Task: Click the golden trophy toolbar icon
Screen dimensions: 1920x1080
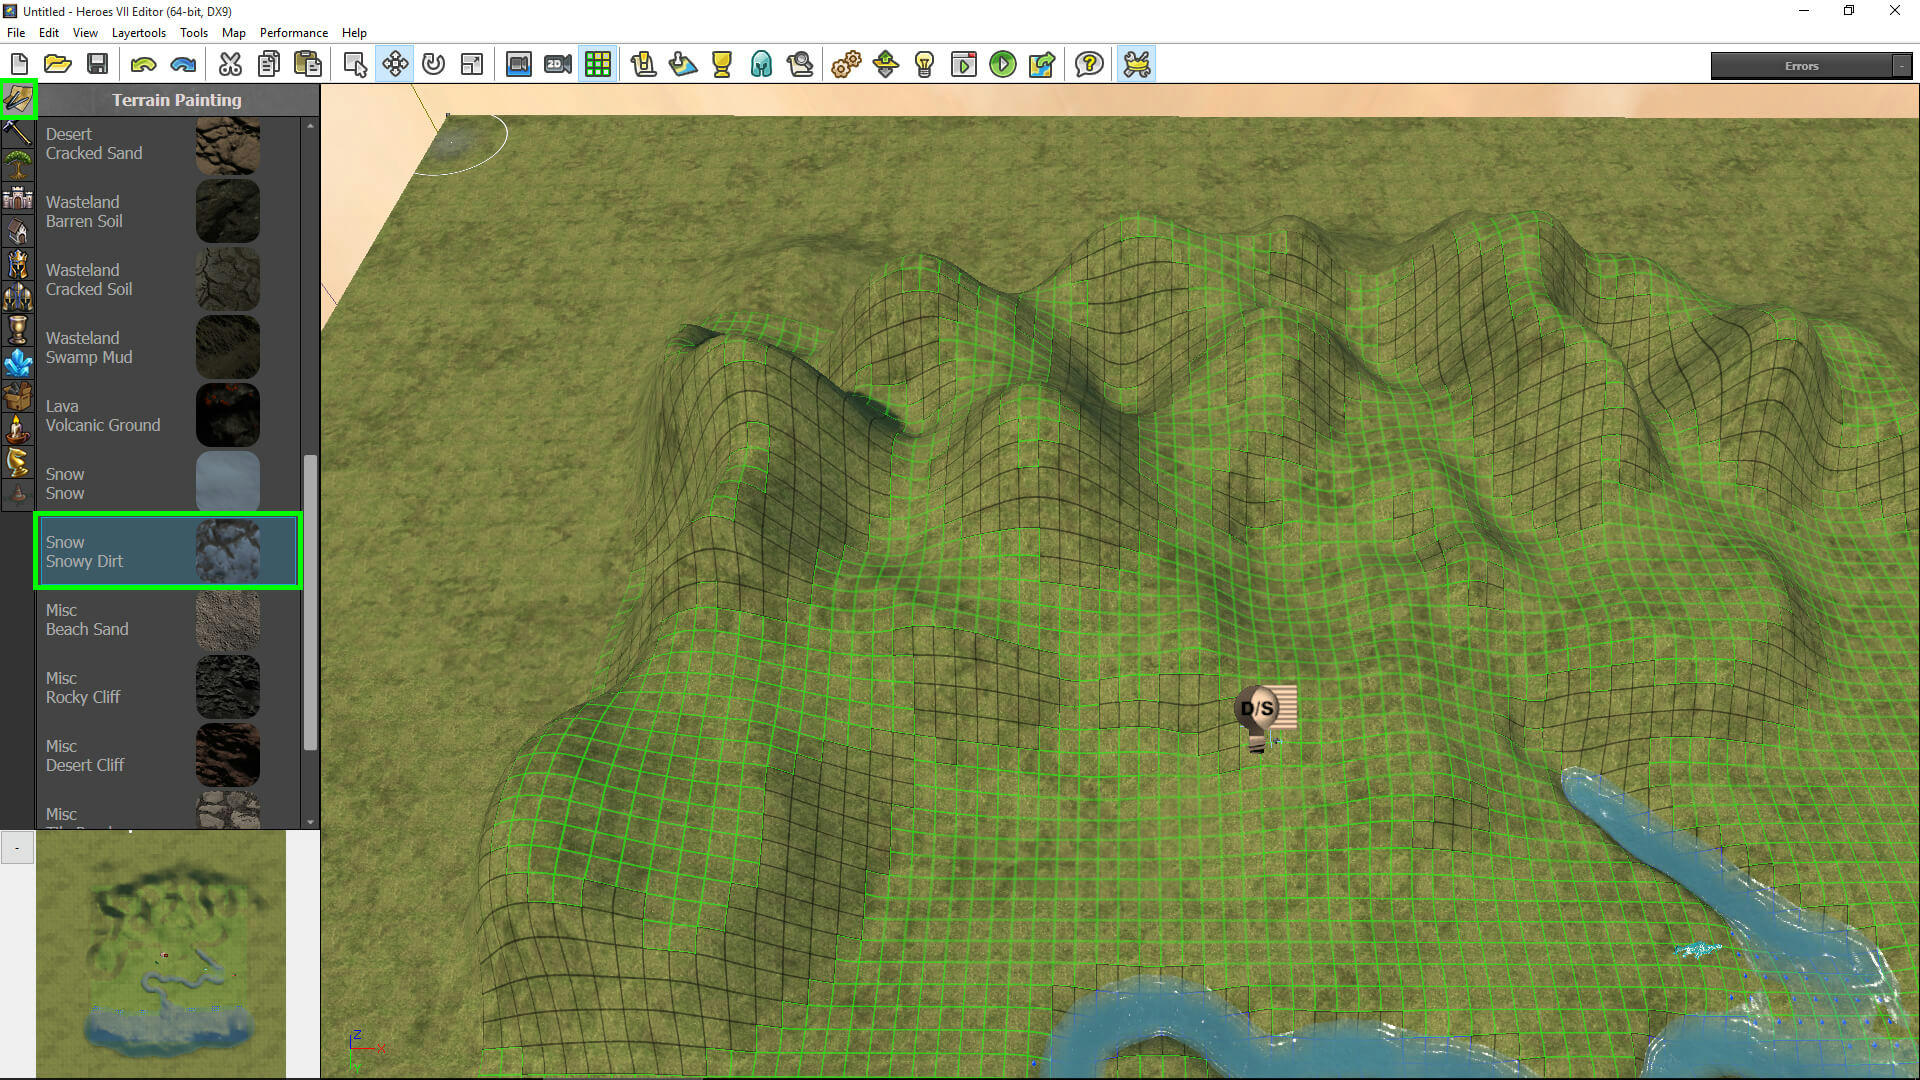Action: (x=721, y=65)
